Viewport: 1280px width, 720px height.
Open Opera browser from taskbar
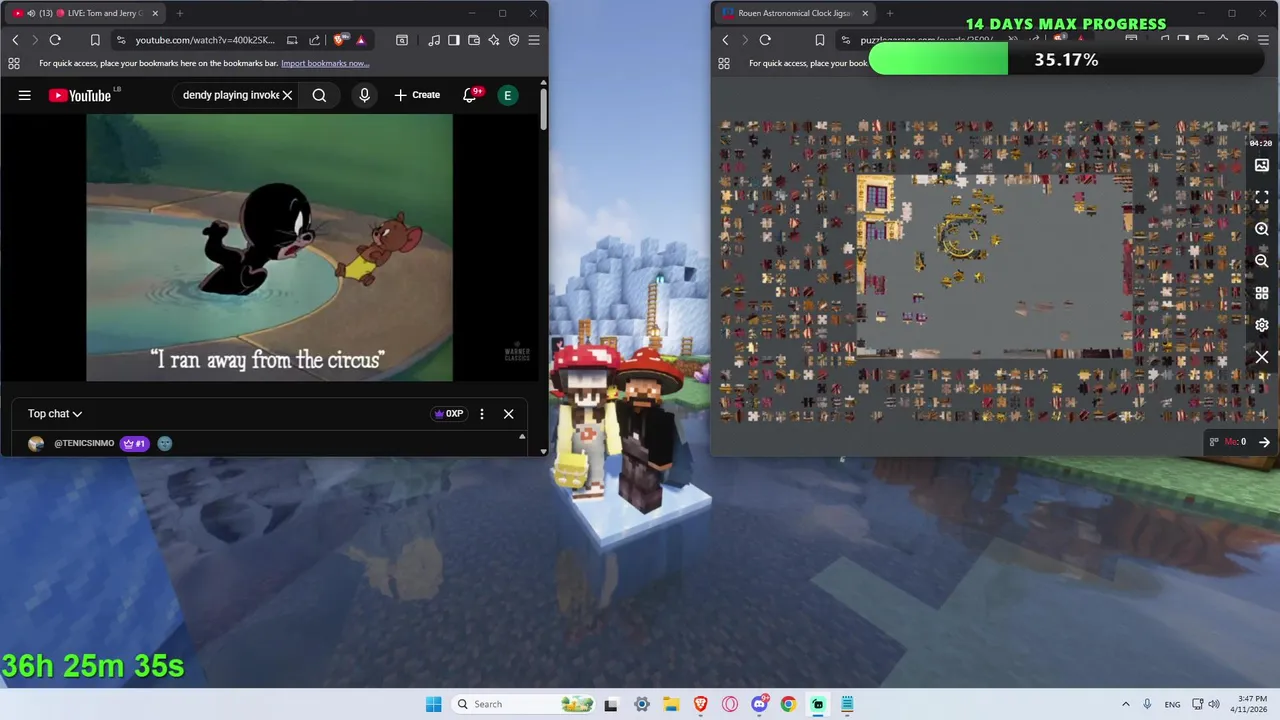click(730, 704)
